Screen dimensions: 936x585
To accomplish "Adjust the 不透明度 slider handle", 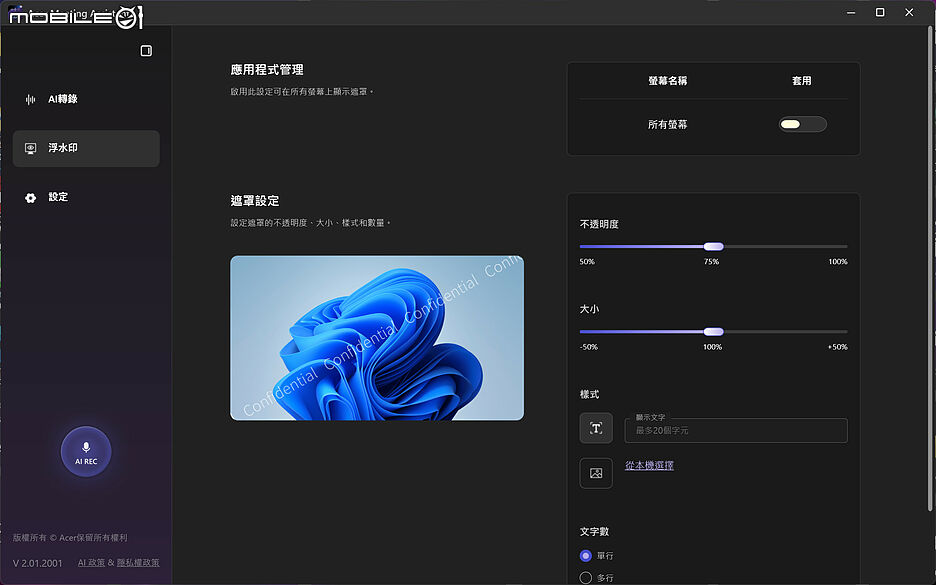I will (713, 247).
